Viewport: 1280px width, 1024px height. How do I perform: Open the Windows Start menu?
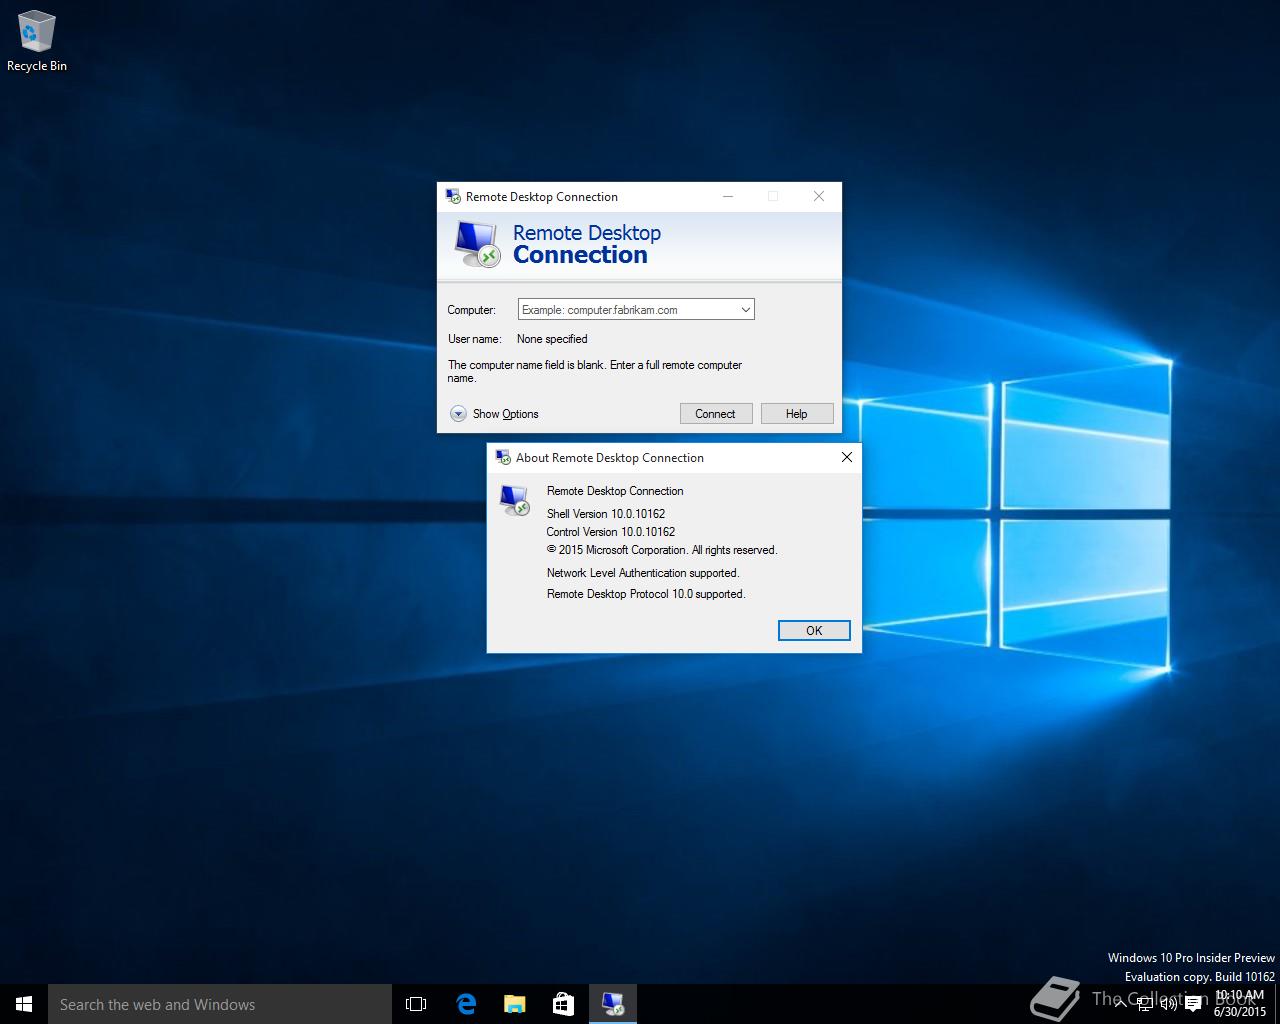click(x=24, y=1004)
